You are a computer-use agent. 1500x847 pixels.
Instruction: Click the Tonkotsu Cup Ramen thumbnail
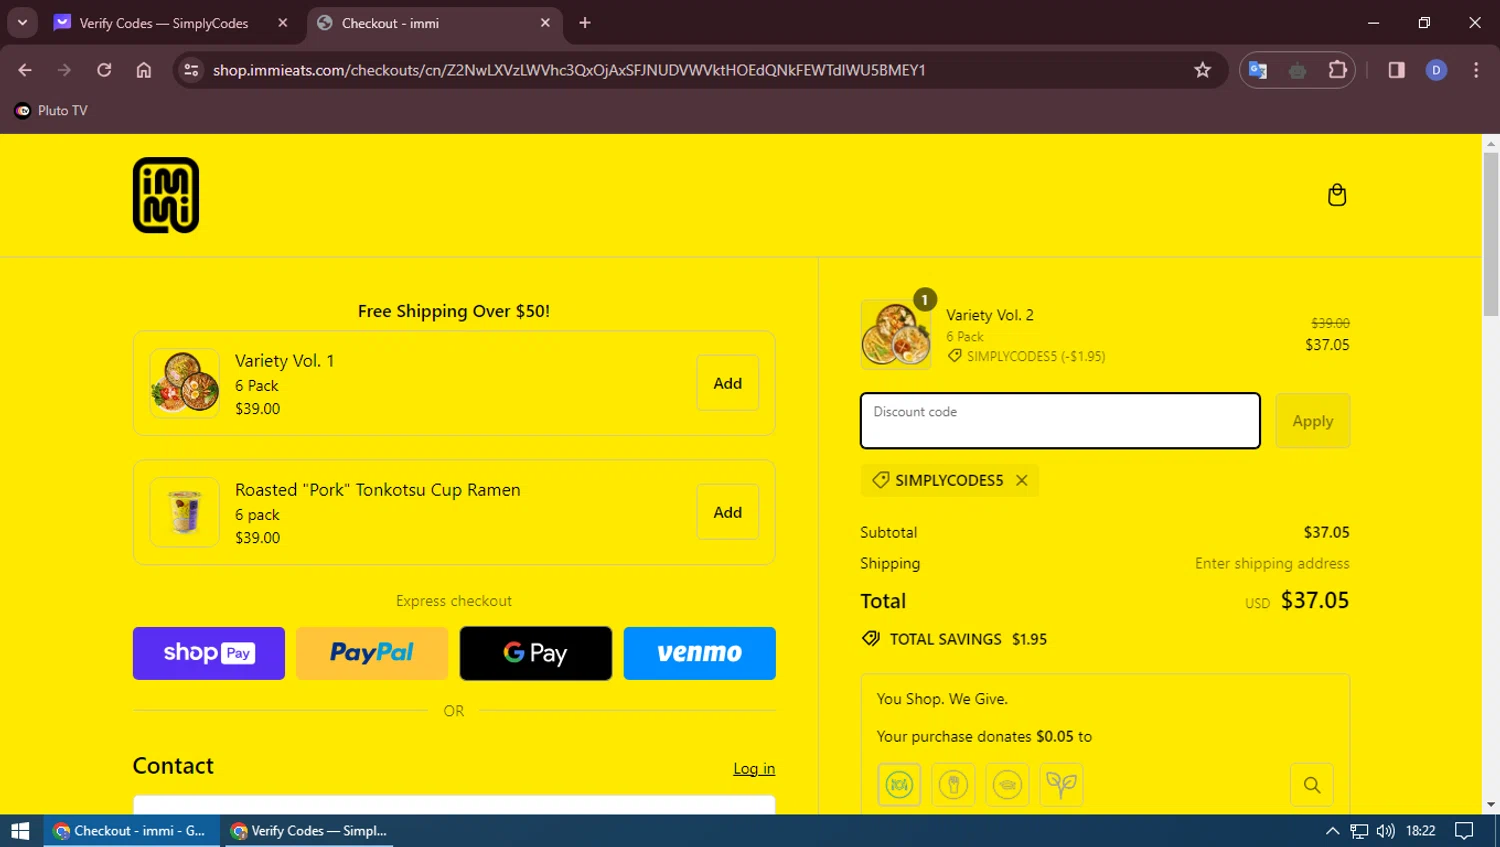185,512
